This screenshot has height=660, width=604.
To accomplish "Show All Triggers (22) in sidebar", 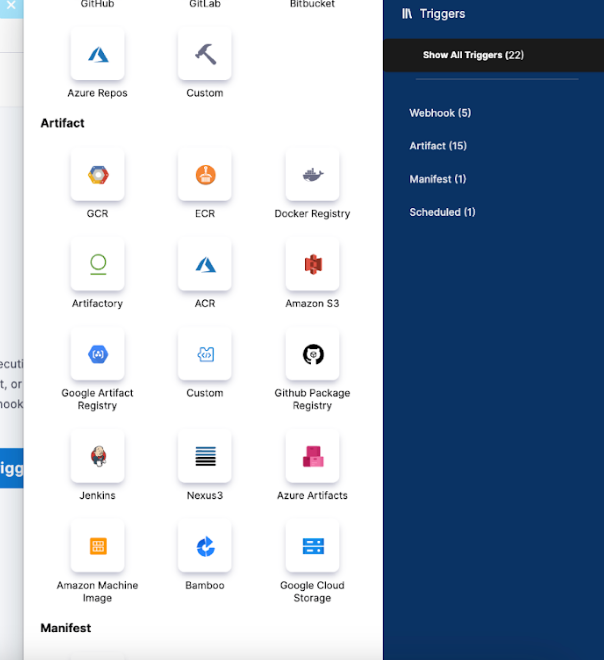I will (x=473, y=55).
